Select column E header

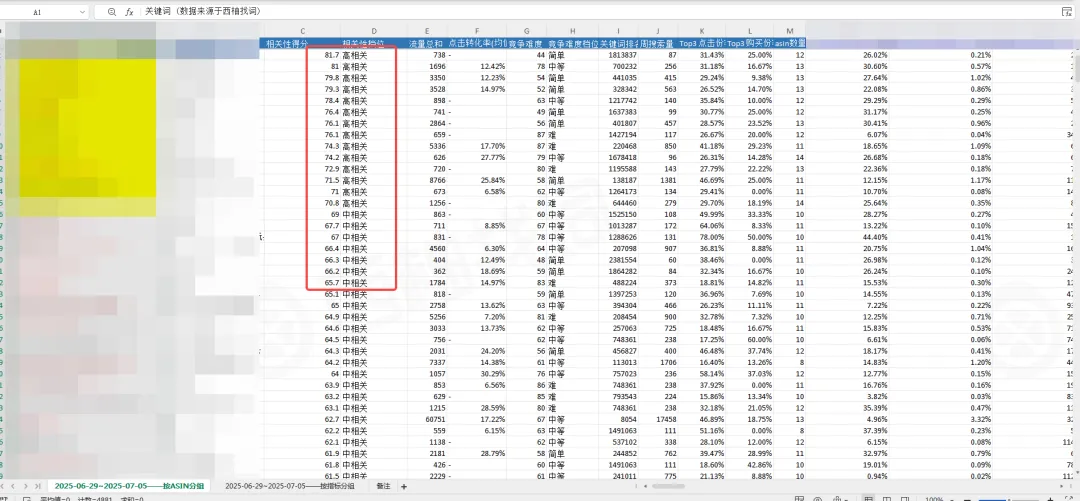(427, 31)
